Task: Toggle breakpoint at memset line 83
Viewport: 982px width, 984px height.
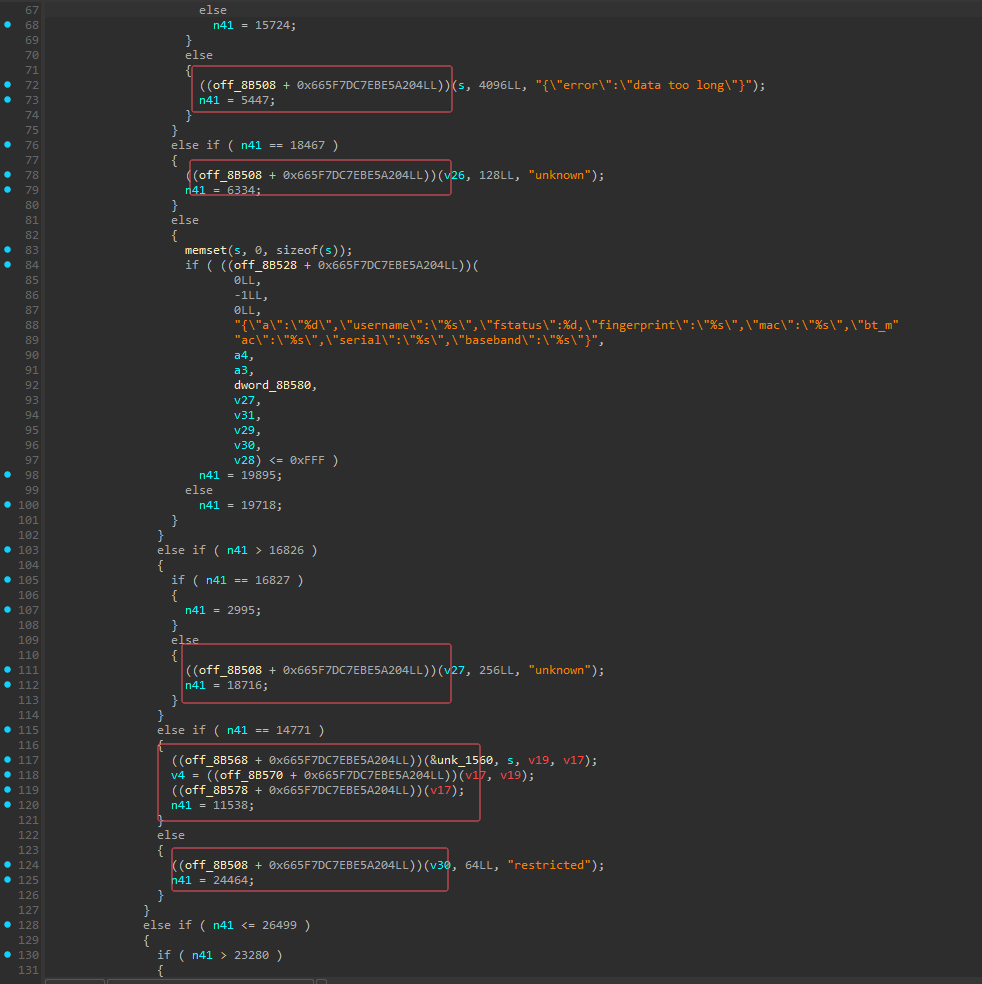Action: point(8,250)
